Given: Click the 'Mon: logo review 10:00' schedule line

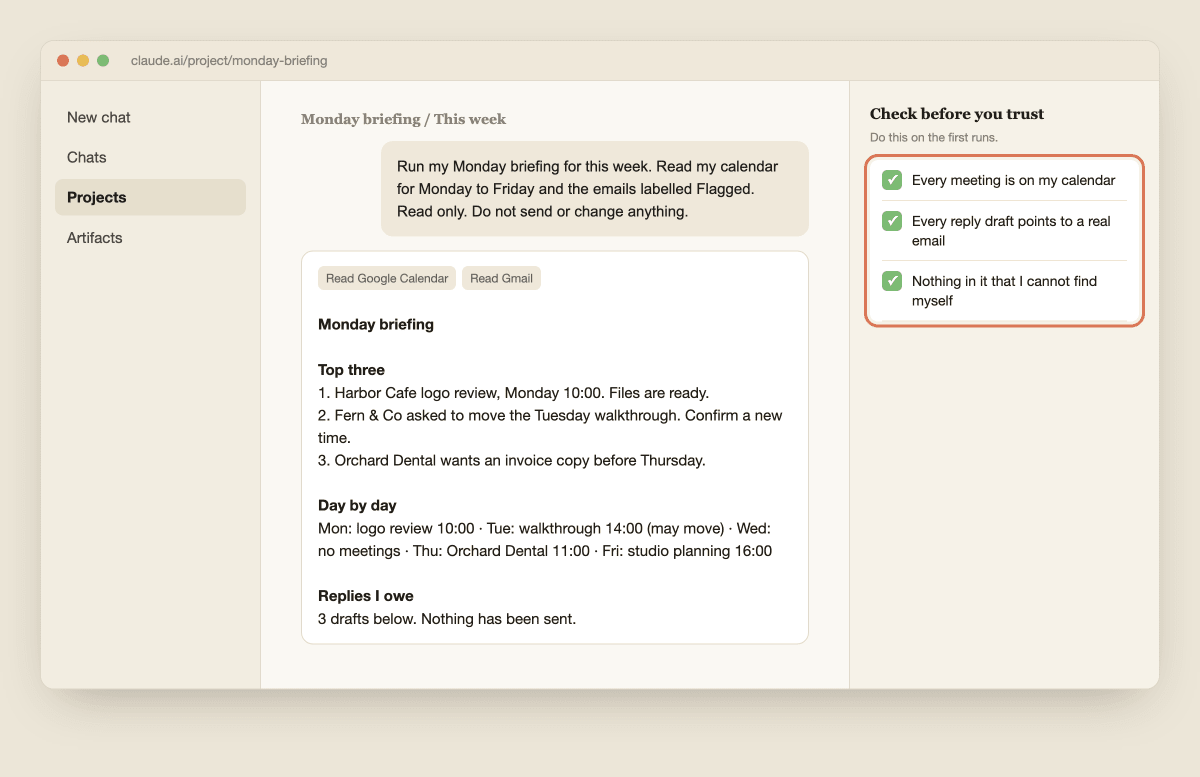Looking at the screenshot, I should pyautogui.click(x=545, y=540).
